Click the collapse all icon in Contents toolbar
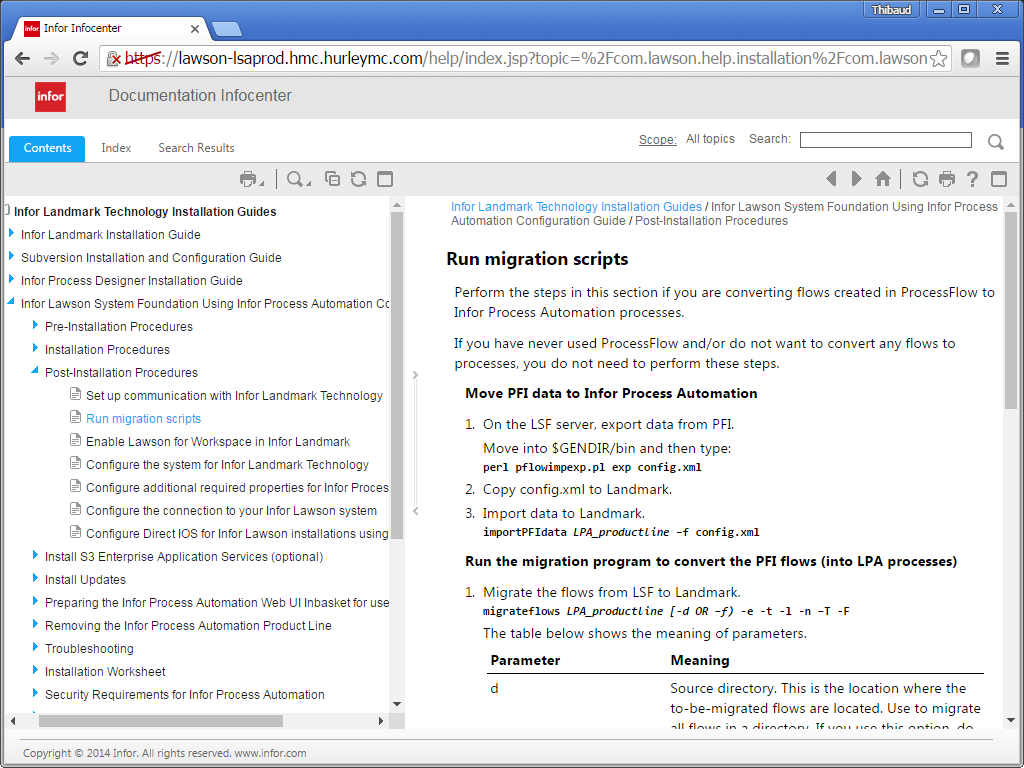 click(x=332, y=179)
